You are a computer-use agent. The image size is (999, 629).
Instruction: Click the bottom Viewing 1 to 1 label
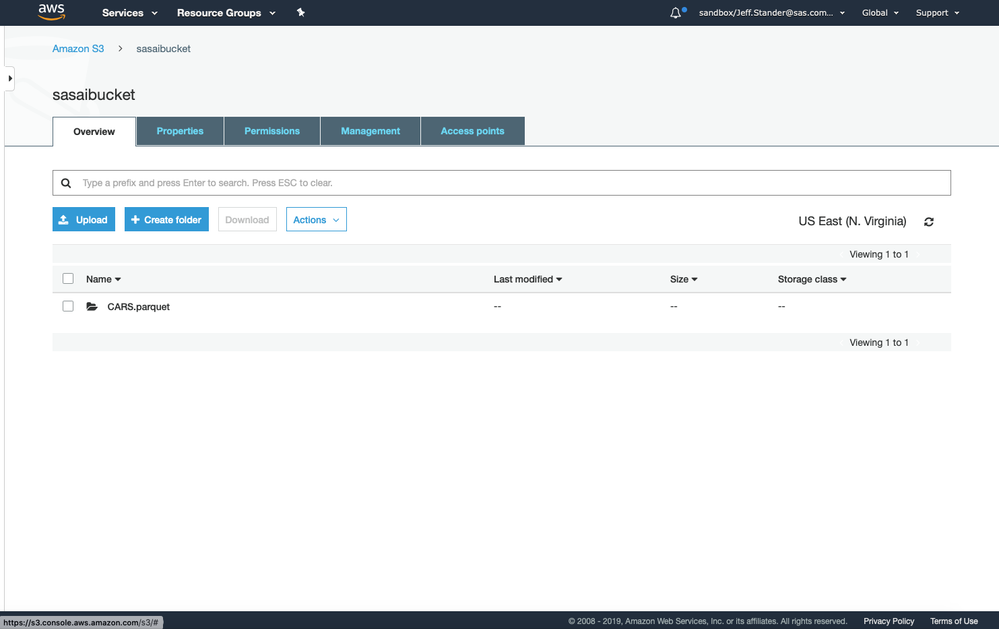pyautogui.click(x=879, y=342)
